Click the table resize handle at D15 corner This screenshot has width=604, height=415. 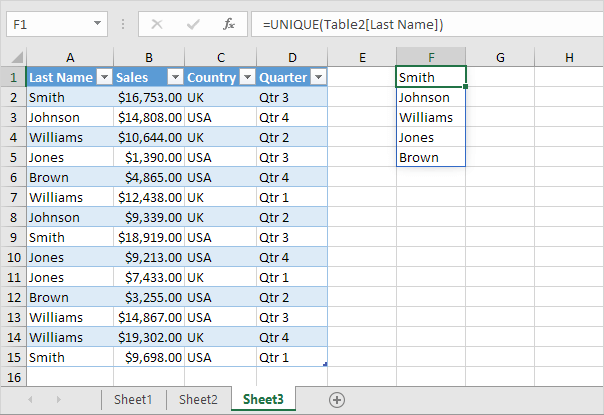pos(325,364)
